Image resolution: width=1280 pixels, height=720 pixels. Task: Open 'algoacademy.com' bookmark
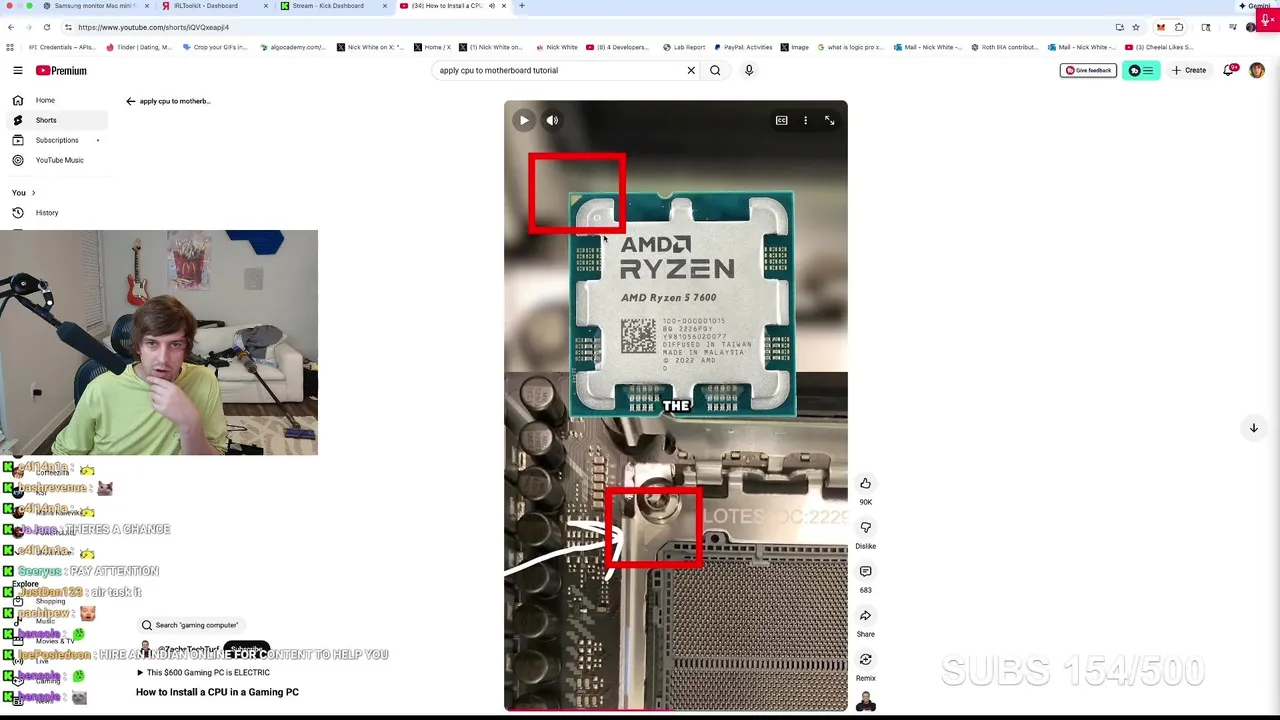292,47
